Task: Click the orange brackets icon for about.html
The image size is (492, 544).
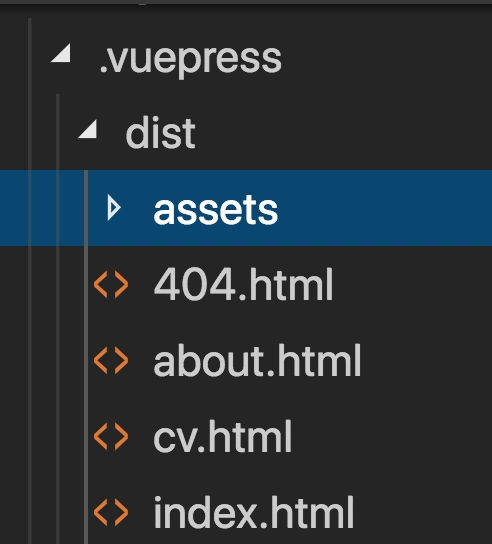Action: point(111,361)
